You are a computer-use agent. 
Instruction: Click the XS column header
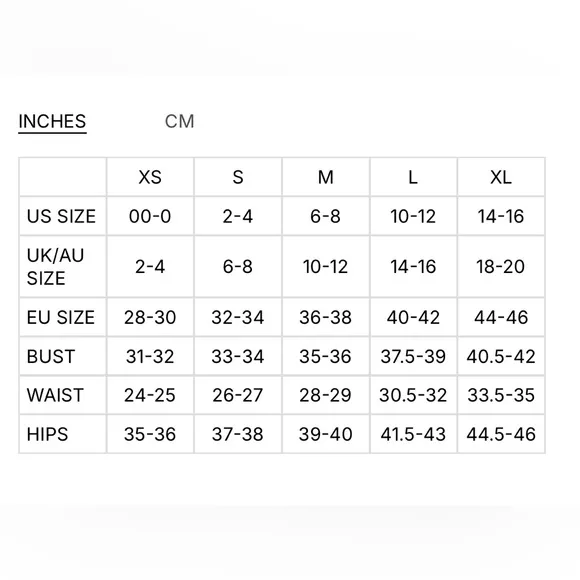[x=150, y=177]
